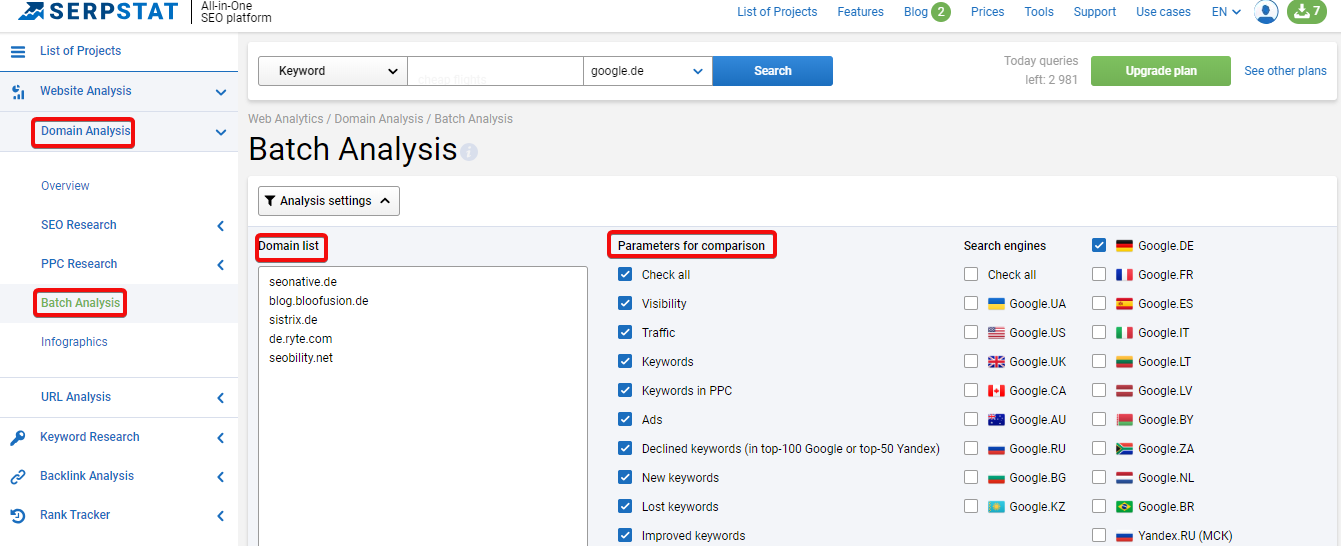Enable Check all under Search engines
The width and height of the screenshot is (1341, 546).
tap(971, 275)
